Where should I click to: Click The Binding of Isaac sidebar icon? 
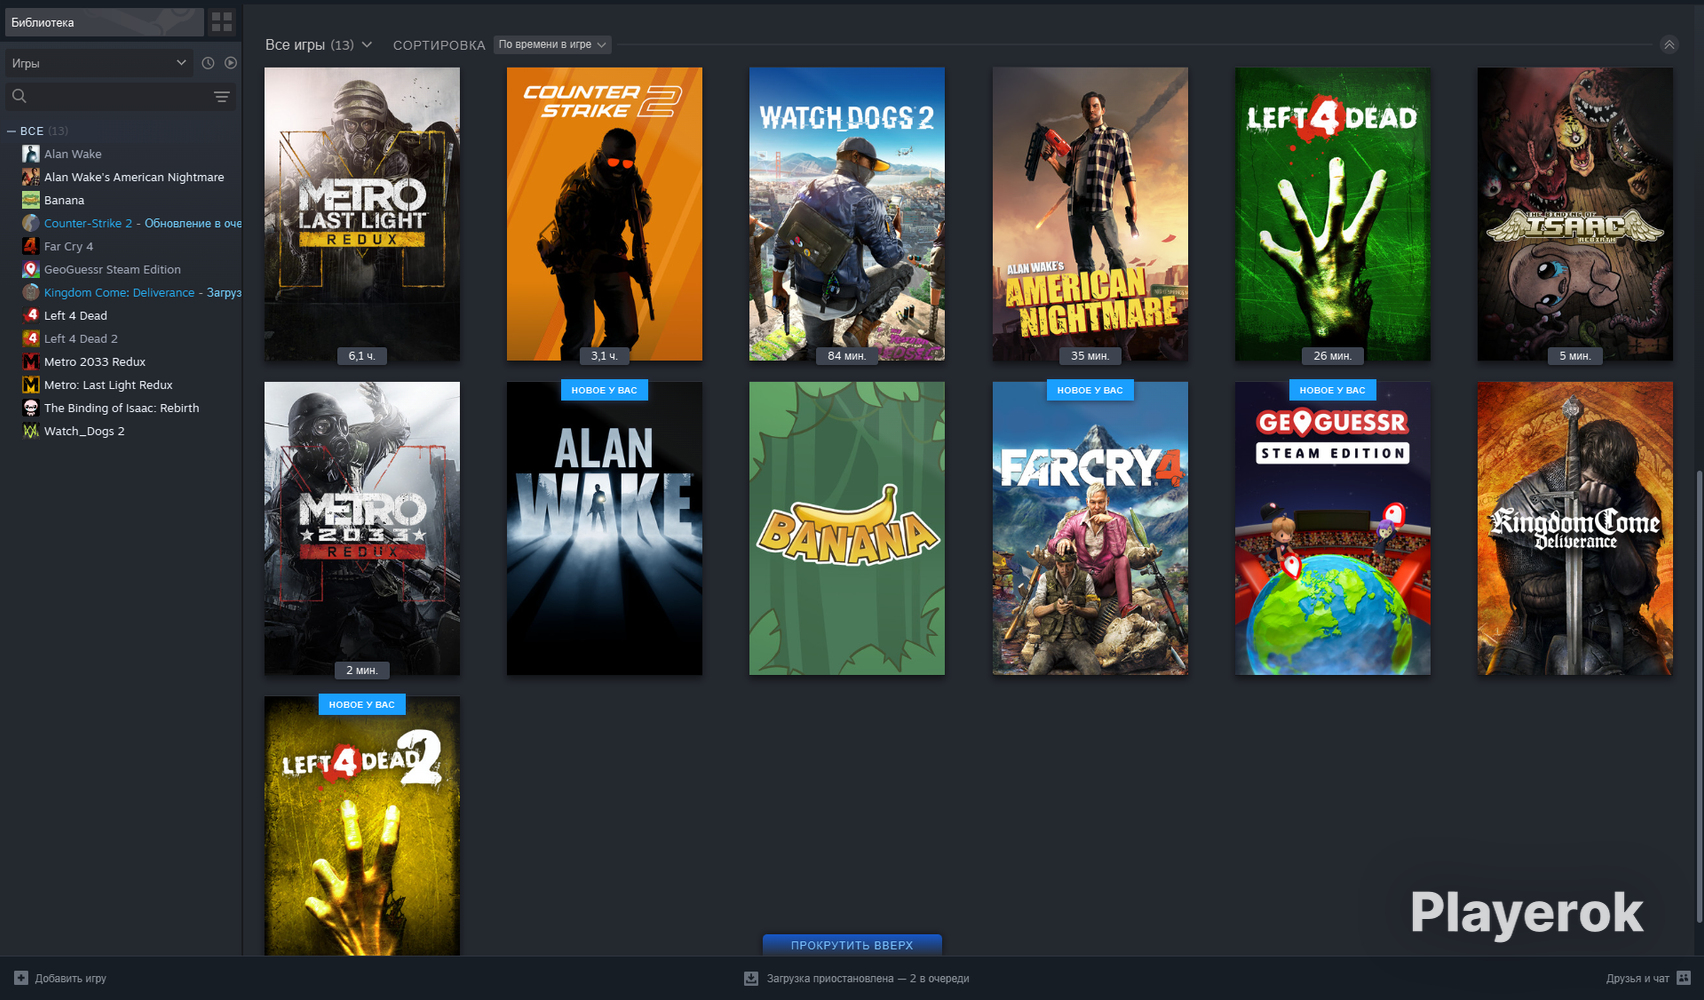(x=31, y=408)
